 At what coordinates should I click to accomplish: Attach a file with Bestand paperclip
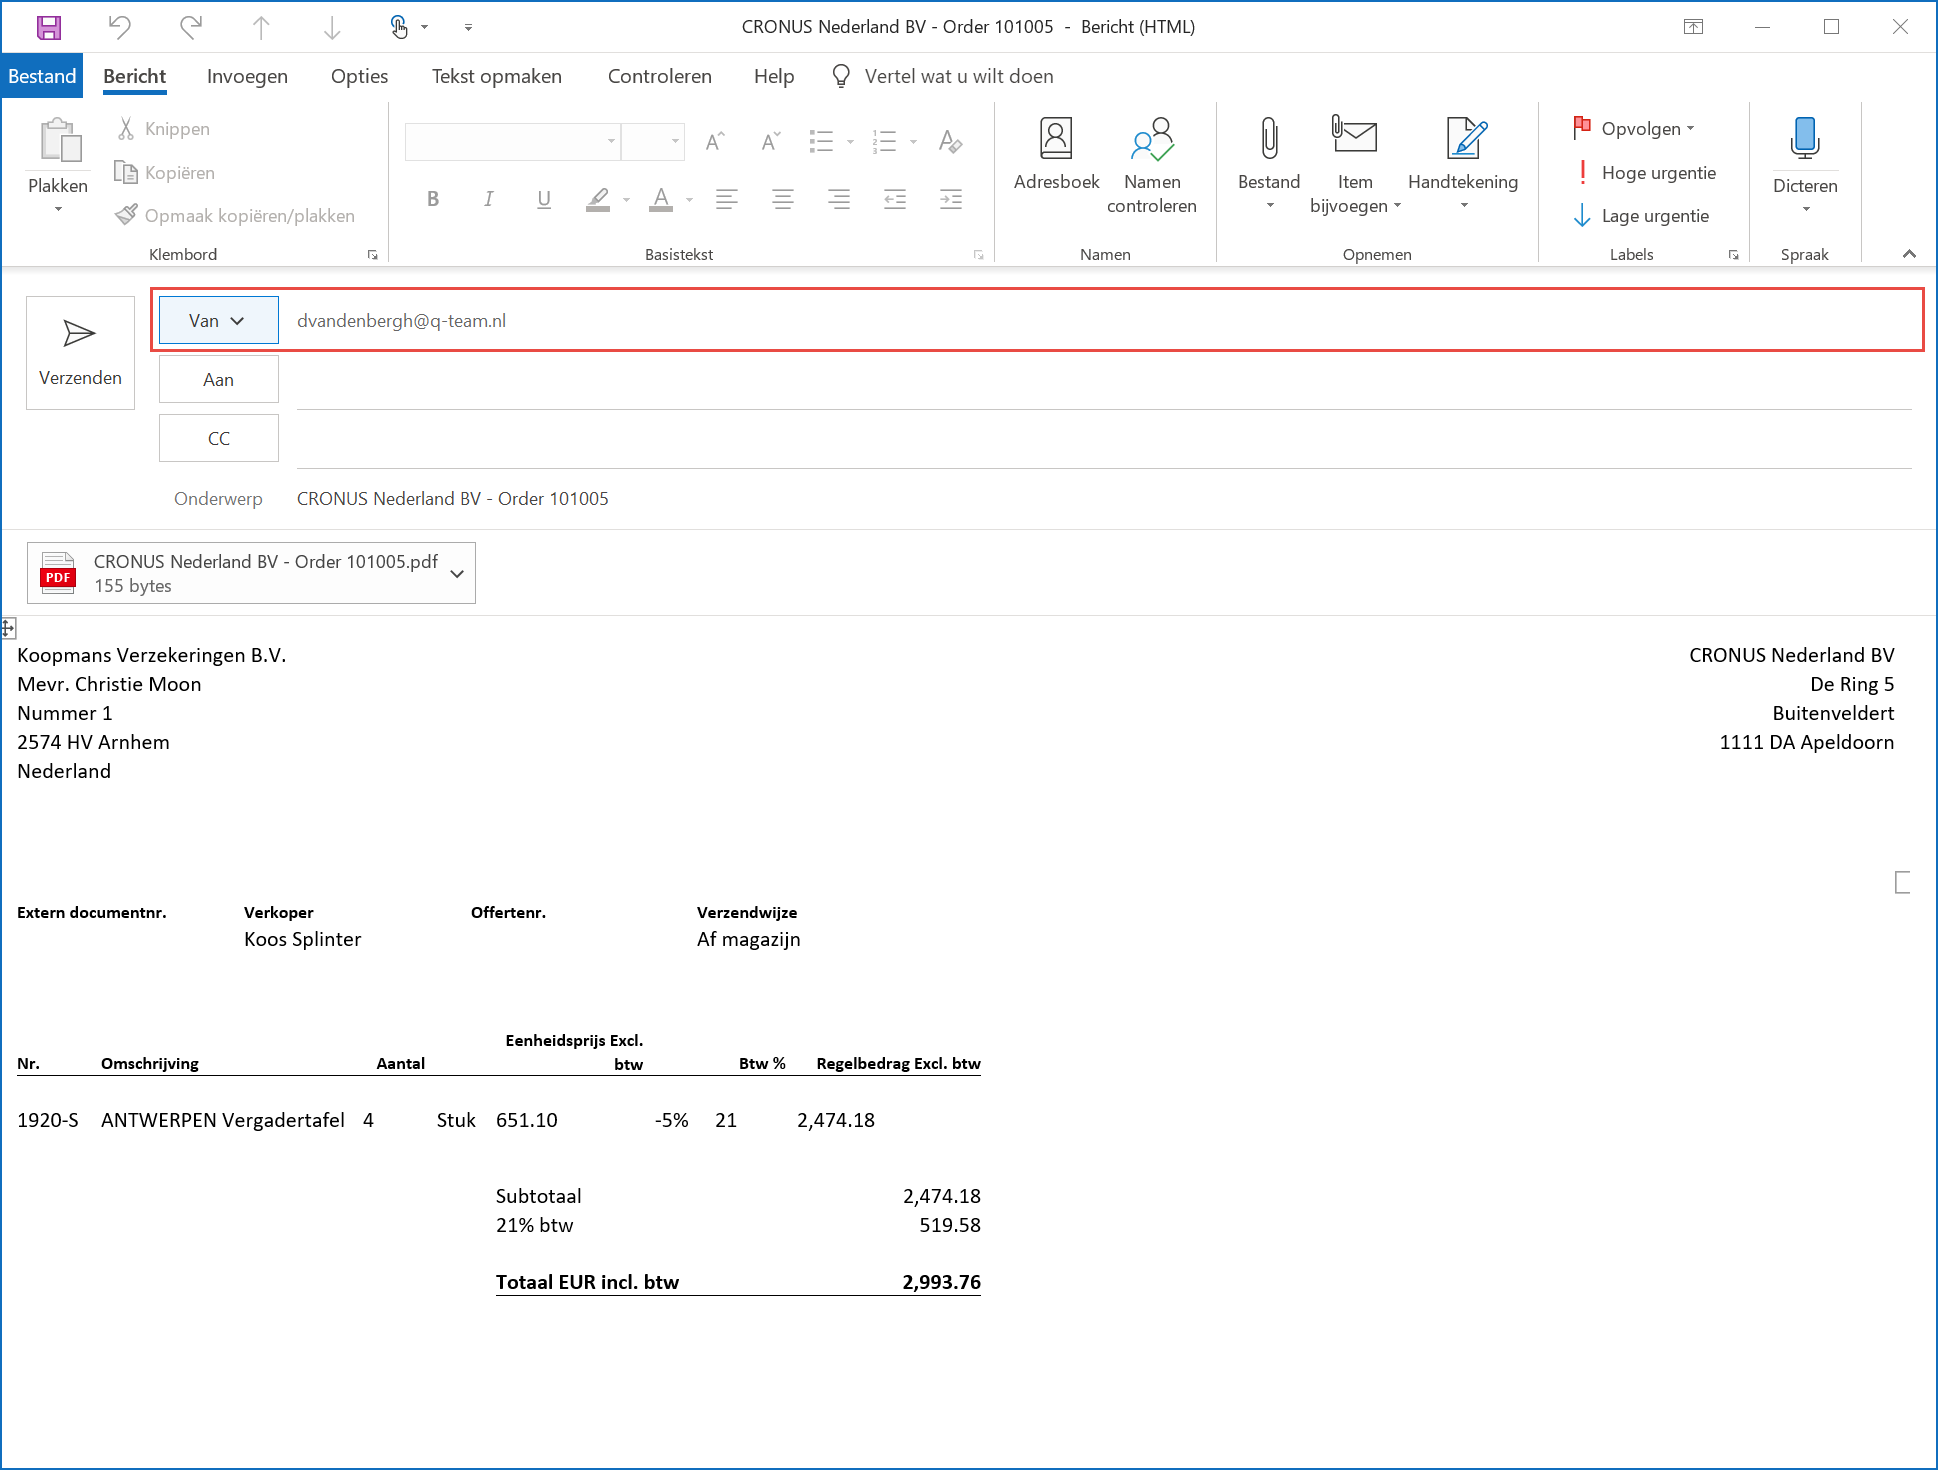coord(1269,163)
